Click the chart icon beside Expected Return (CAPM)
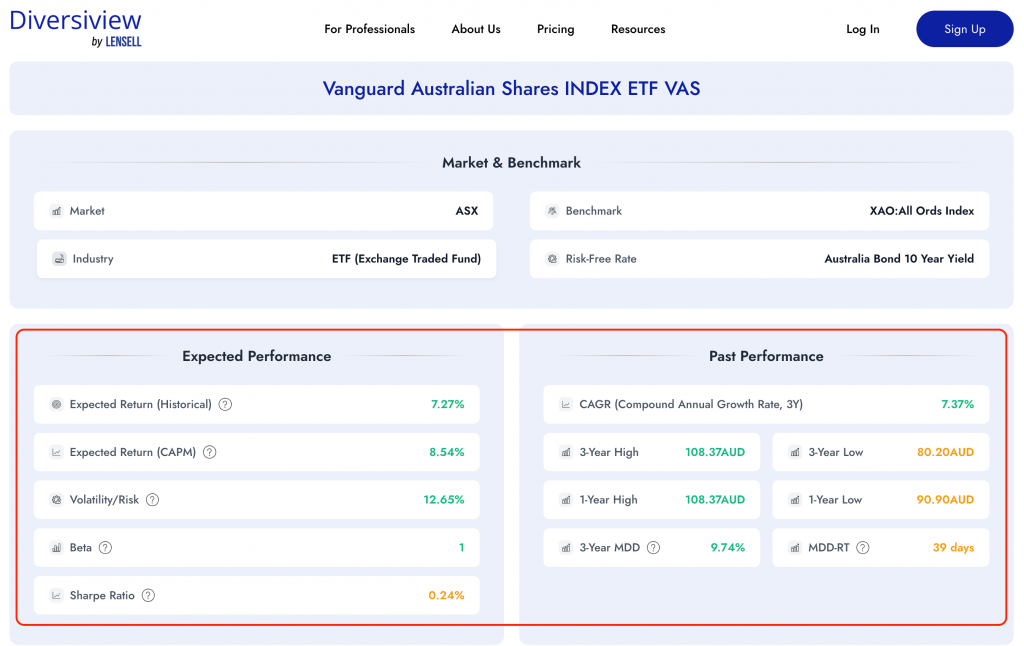 55,452
